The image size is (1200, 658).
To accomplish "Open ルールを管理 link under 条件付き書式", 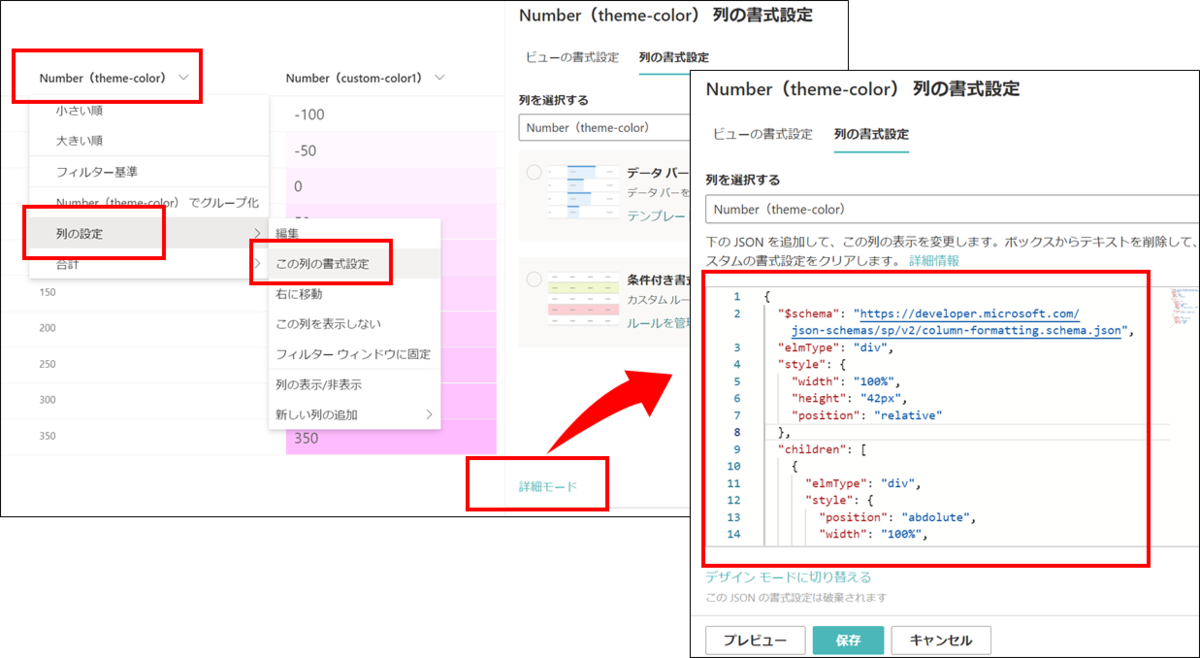I will [657, 323].
